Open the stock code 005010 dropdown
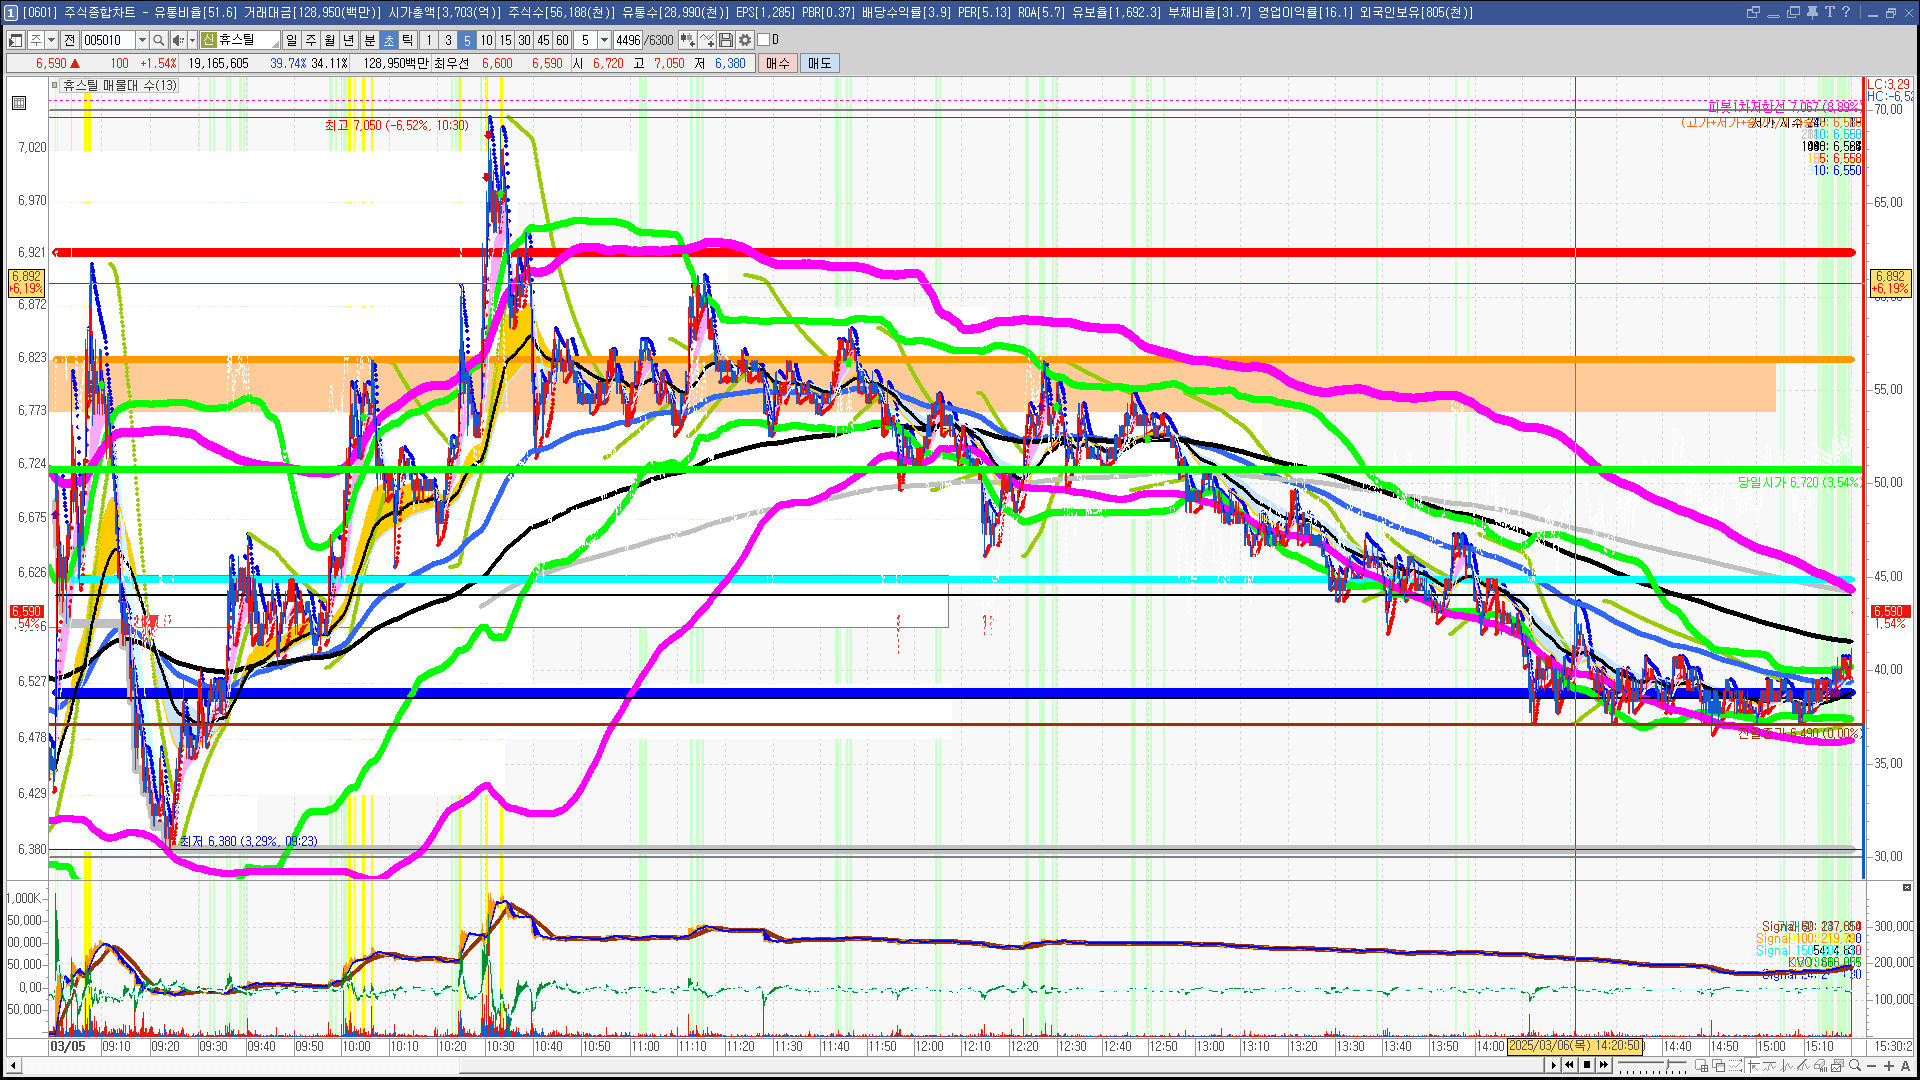The width and height of the screenshot is (1920, 1080). 142,40
